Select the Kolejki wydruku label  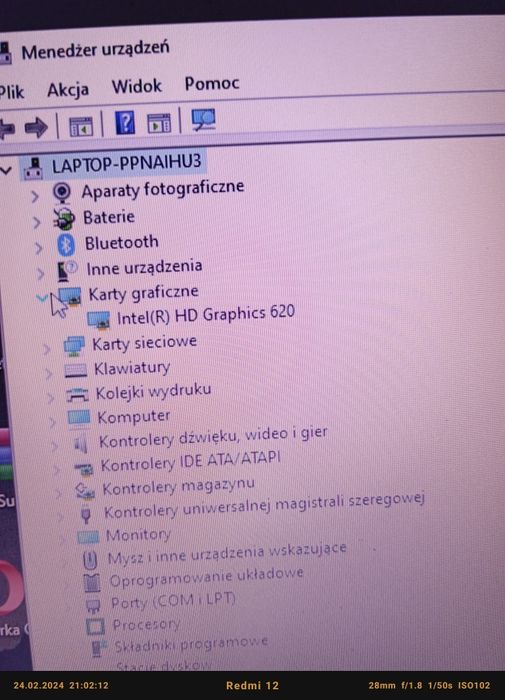click(x=154, y=392)
